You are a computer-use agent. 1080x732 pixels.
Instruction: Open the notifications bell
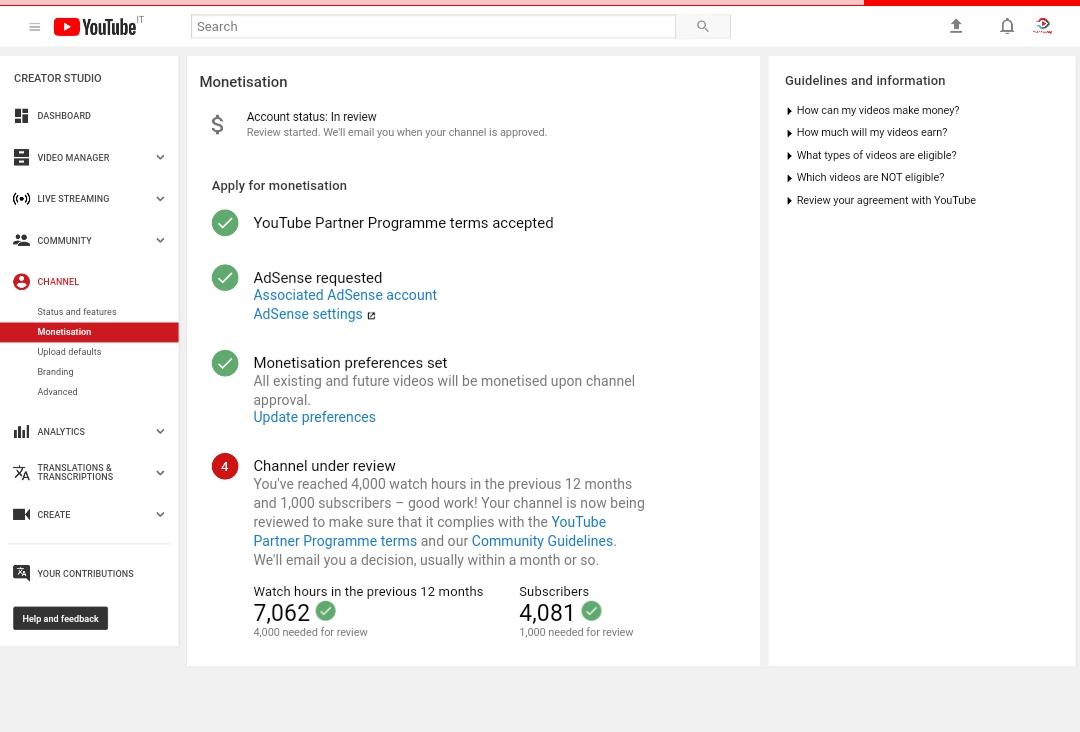click(x=1007, y=26)
